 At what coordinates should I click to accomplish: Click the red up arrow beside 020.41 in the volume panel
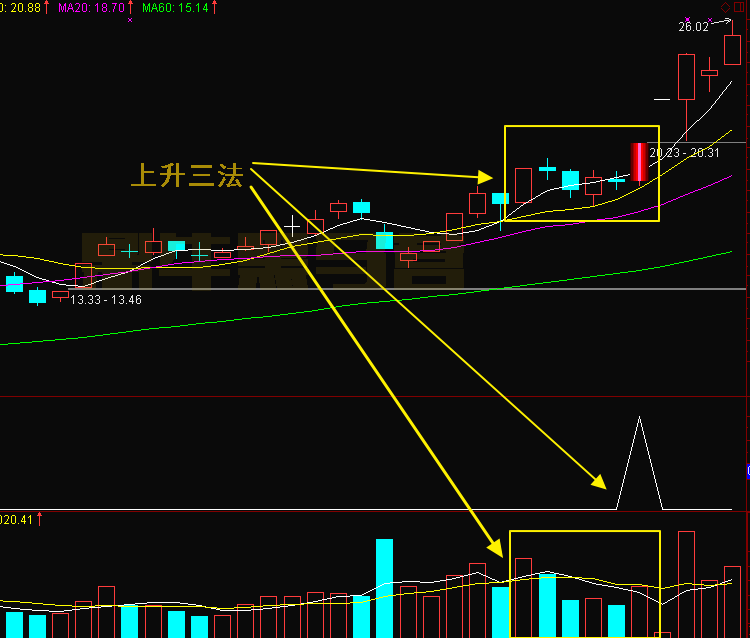coord(40,518)
